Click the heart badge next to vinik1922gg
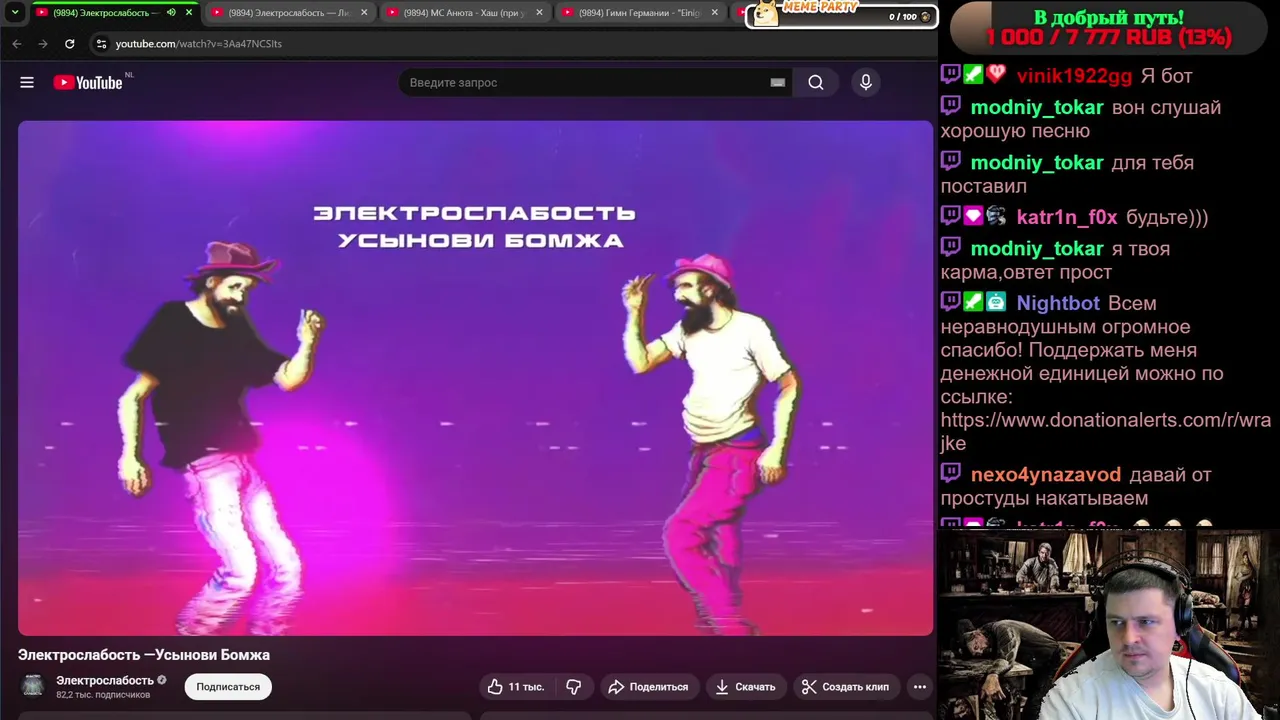1280x720 pixels. tap(995, 75)
